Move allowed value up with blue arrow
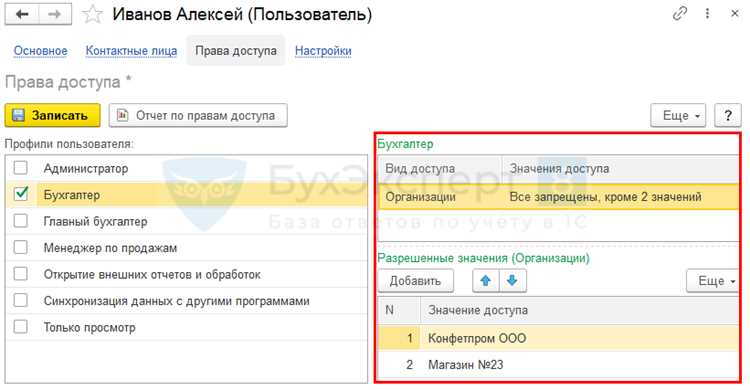Image resolution: width=750 pixels, height=390 pixels. pyautogui.click(x=486, y=280)
